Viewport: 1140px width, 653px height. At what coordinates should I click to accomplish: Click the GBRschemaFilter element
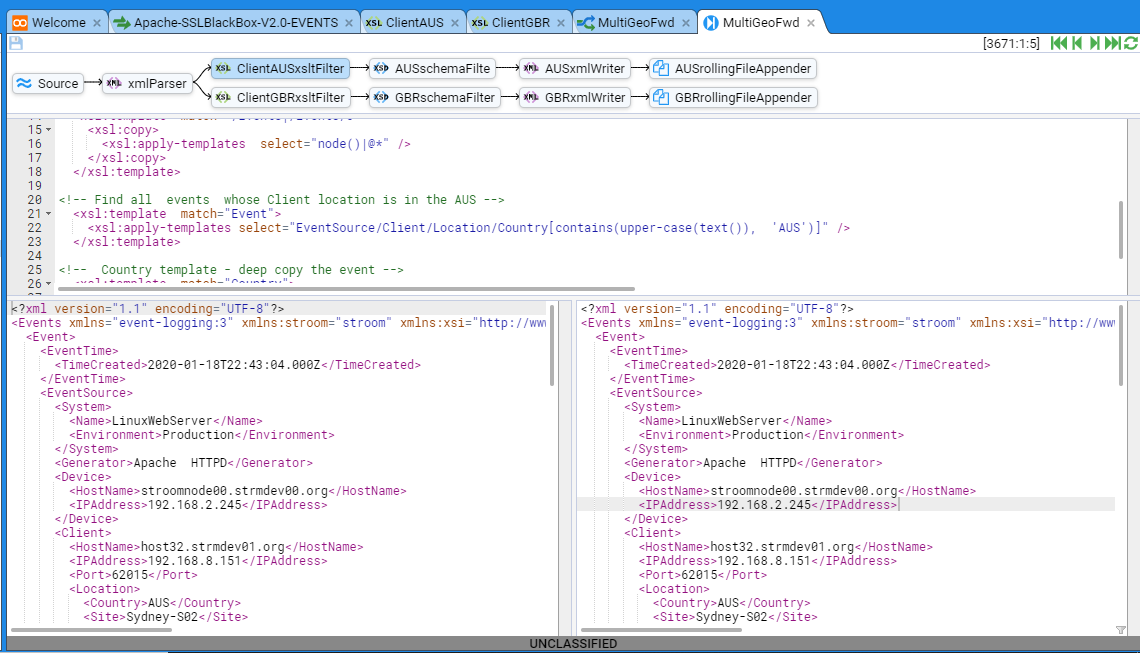[x=435, y=98]
